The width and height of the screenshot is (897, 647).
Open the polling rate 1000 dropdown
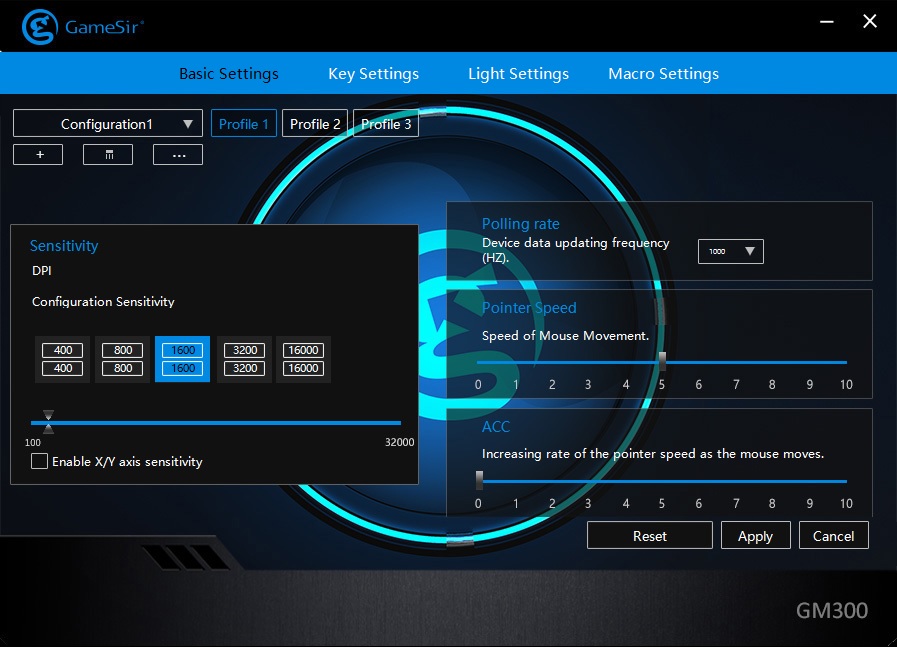click(x=730, y=251)
